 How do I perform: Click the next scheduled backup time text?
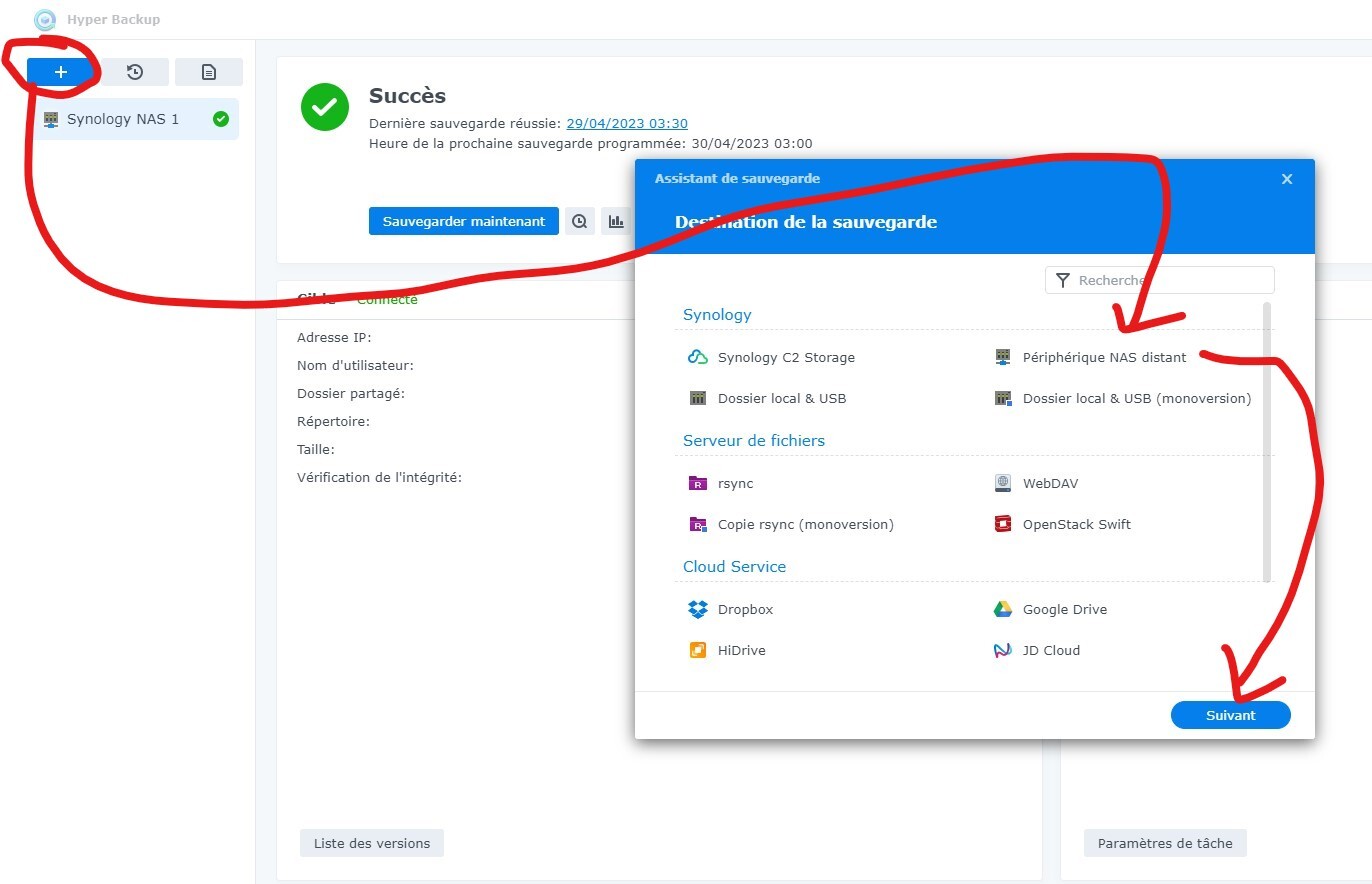591,143
